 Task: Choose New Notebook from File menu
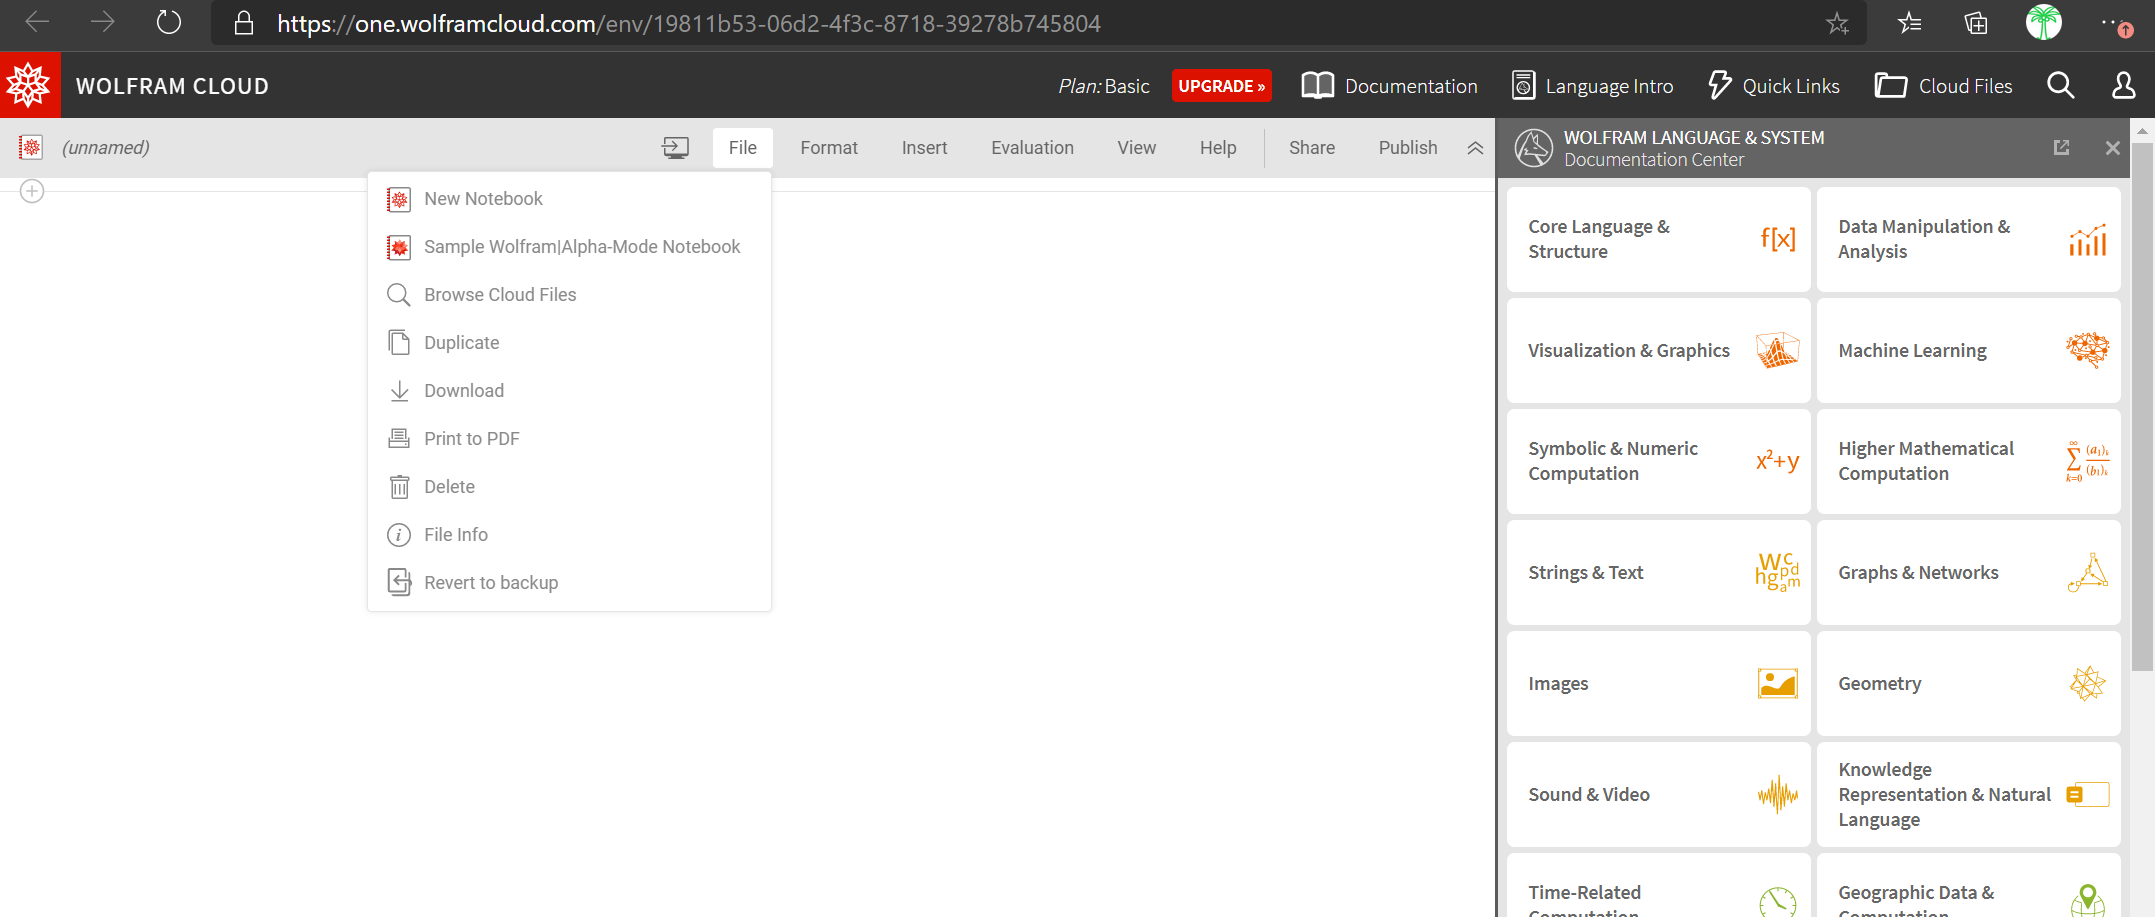[569, 199]
